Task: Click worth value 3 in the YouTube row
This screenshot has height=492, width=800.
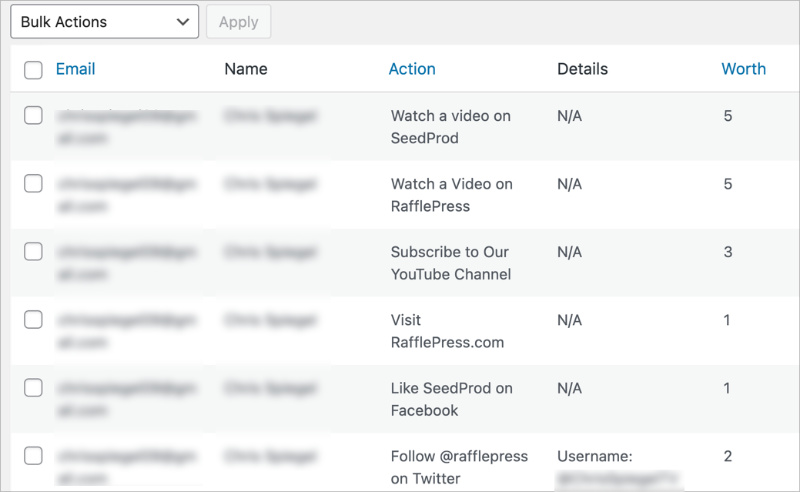Action: point(728,252)
